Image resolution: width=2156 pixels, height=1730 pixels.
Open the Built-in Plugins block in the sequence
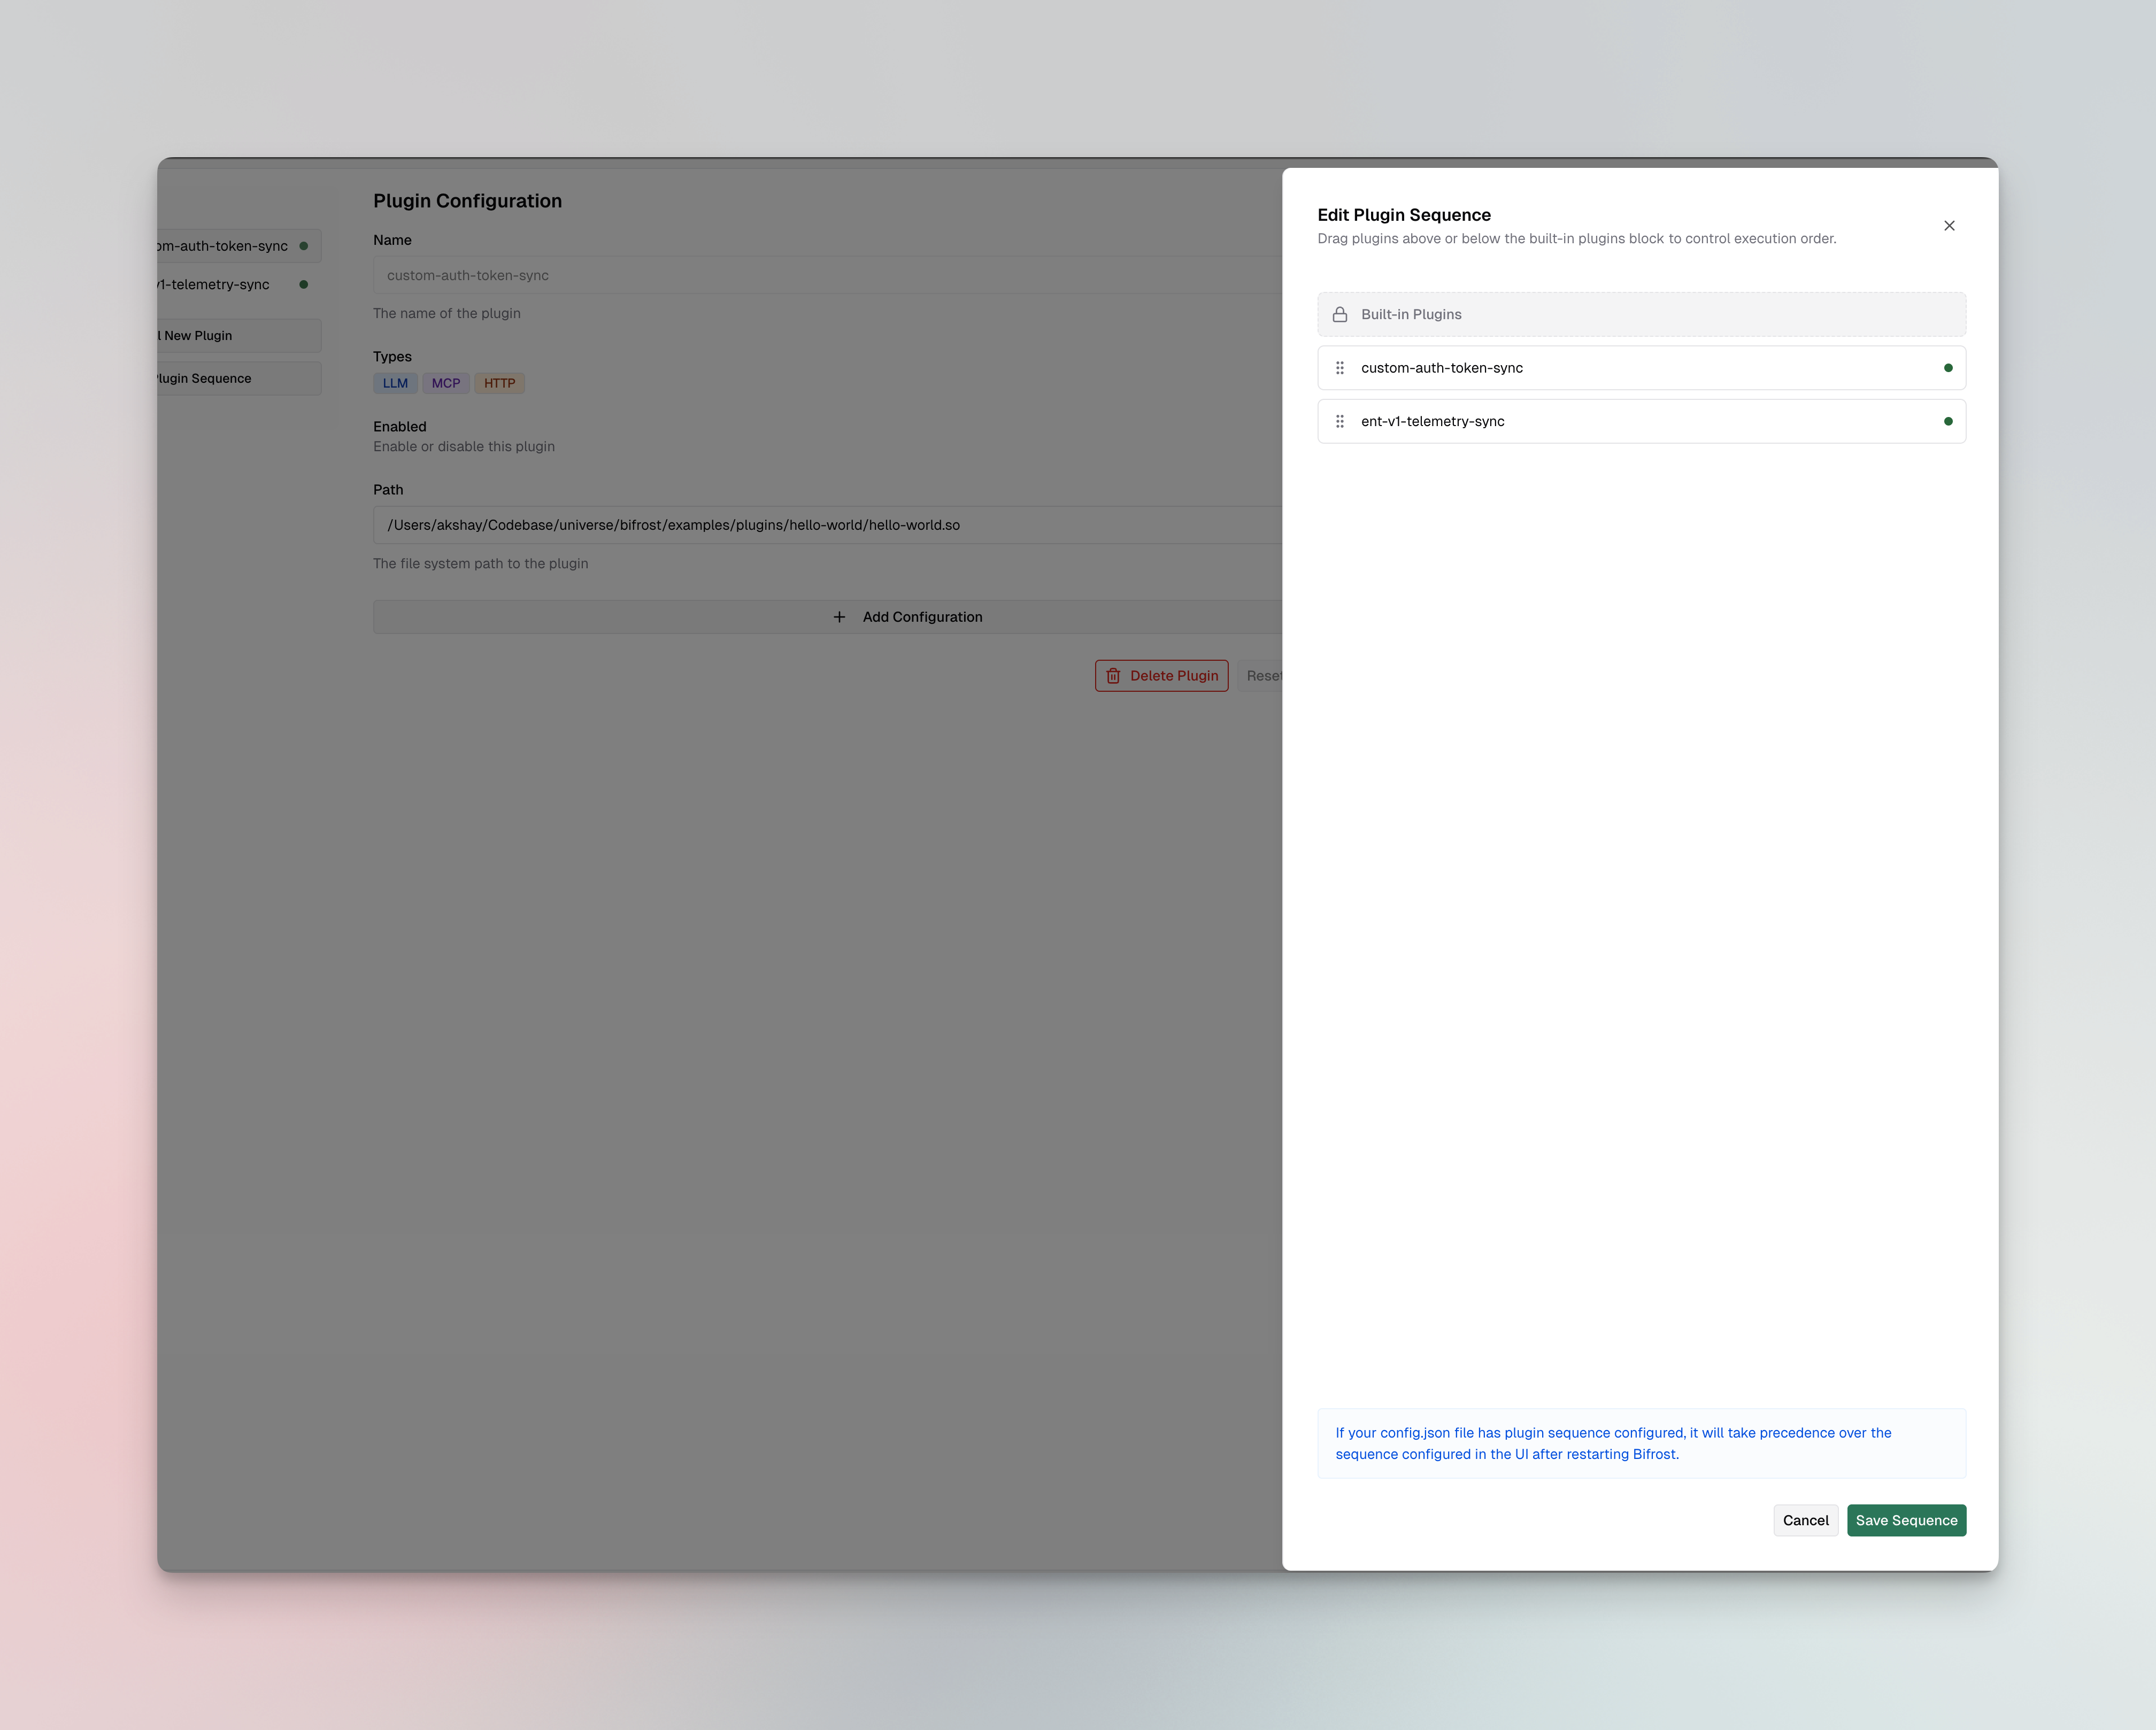pos(1641,313)
